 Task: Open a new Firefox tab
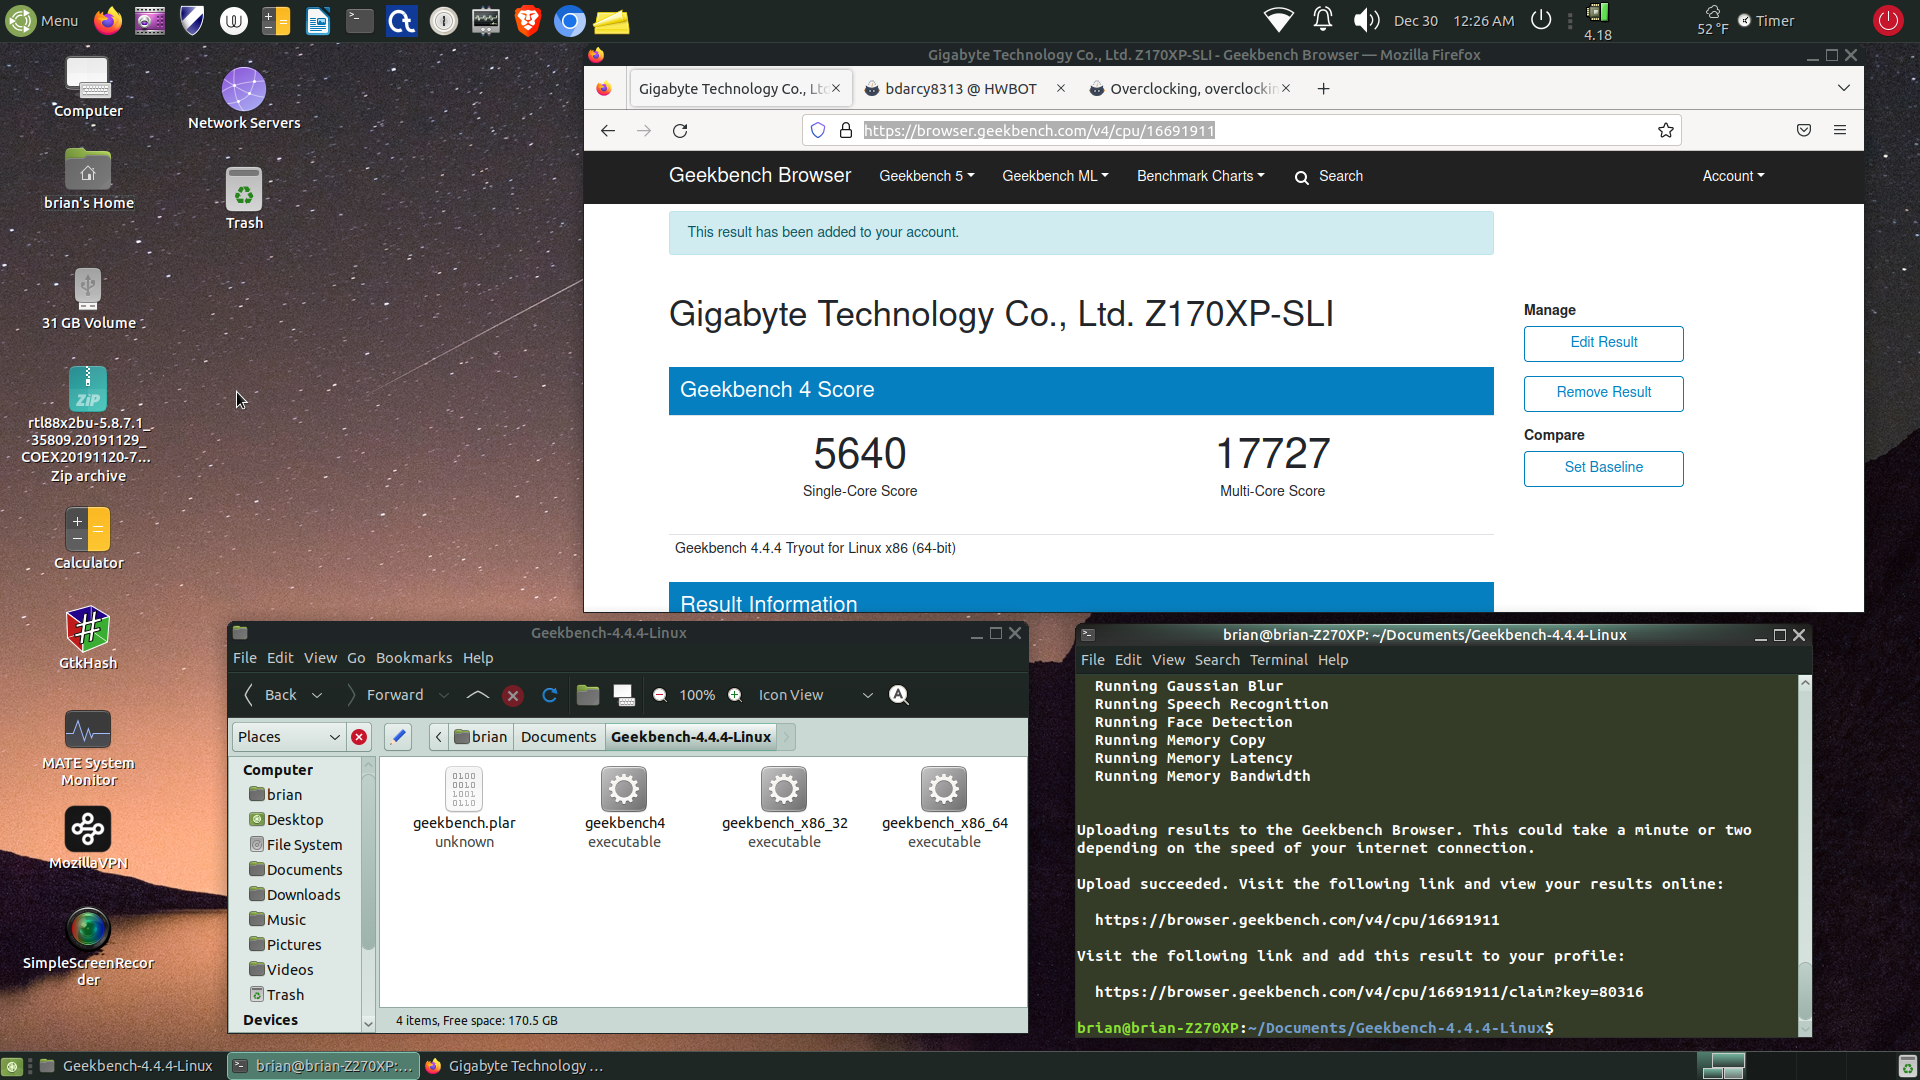1323,89
